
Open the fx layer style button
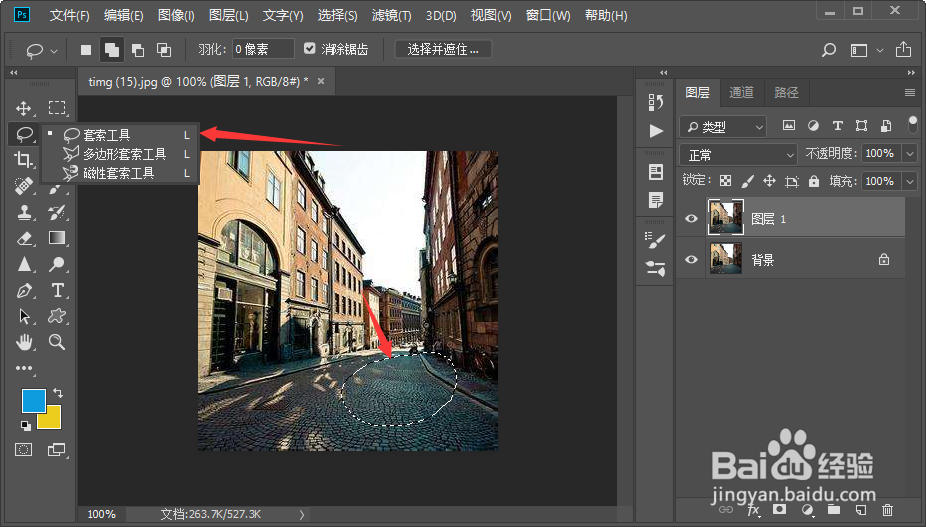pyautogui.click(x=754, y=510)
